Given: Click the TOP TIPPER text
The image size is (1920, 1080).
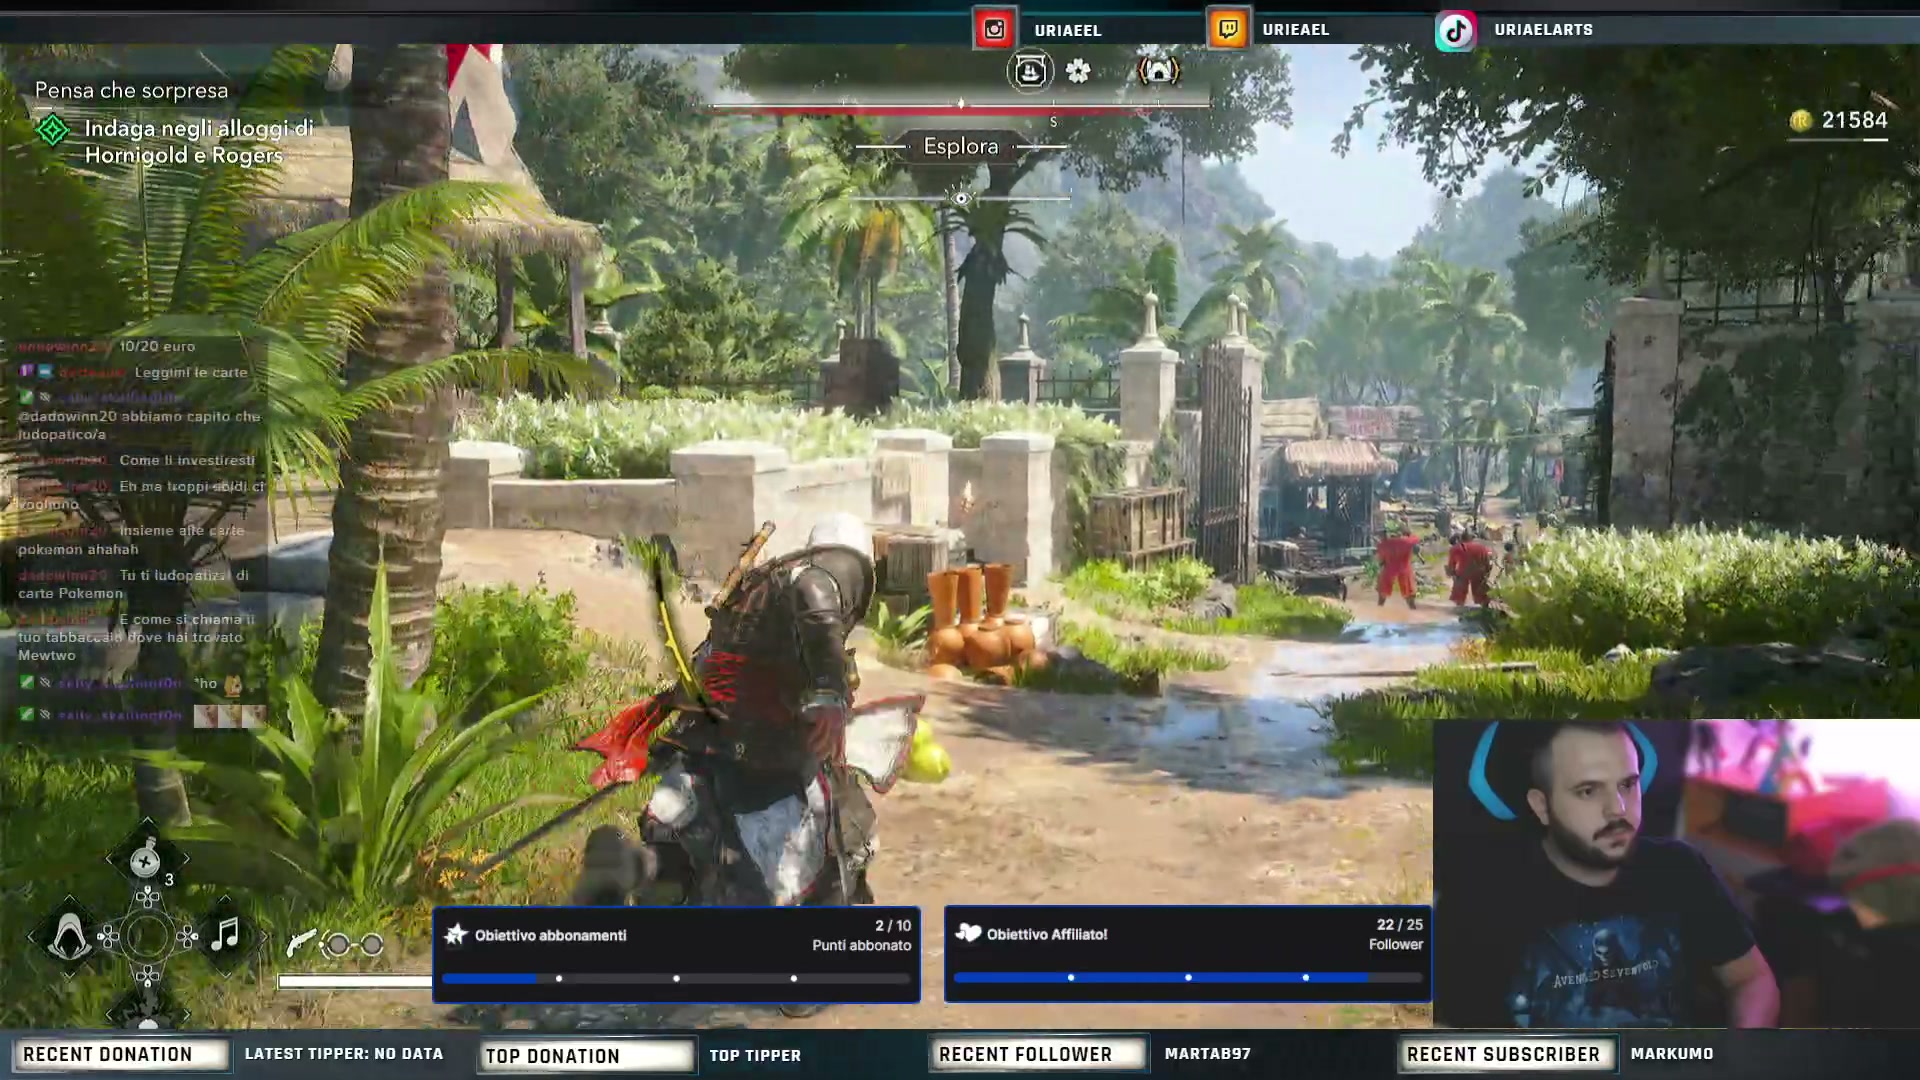Looking at the screenshot, I should [x=755, y=1055].
